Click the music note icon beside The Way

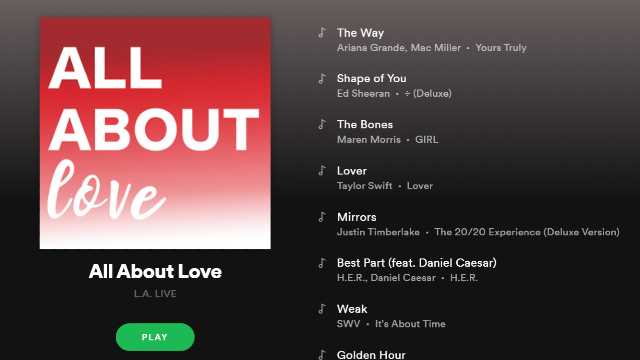322,32
